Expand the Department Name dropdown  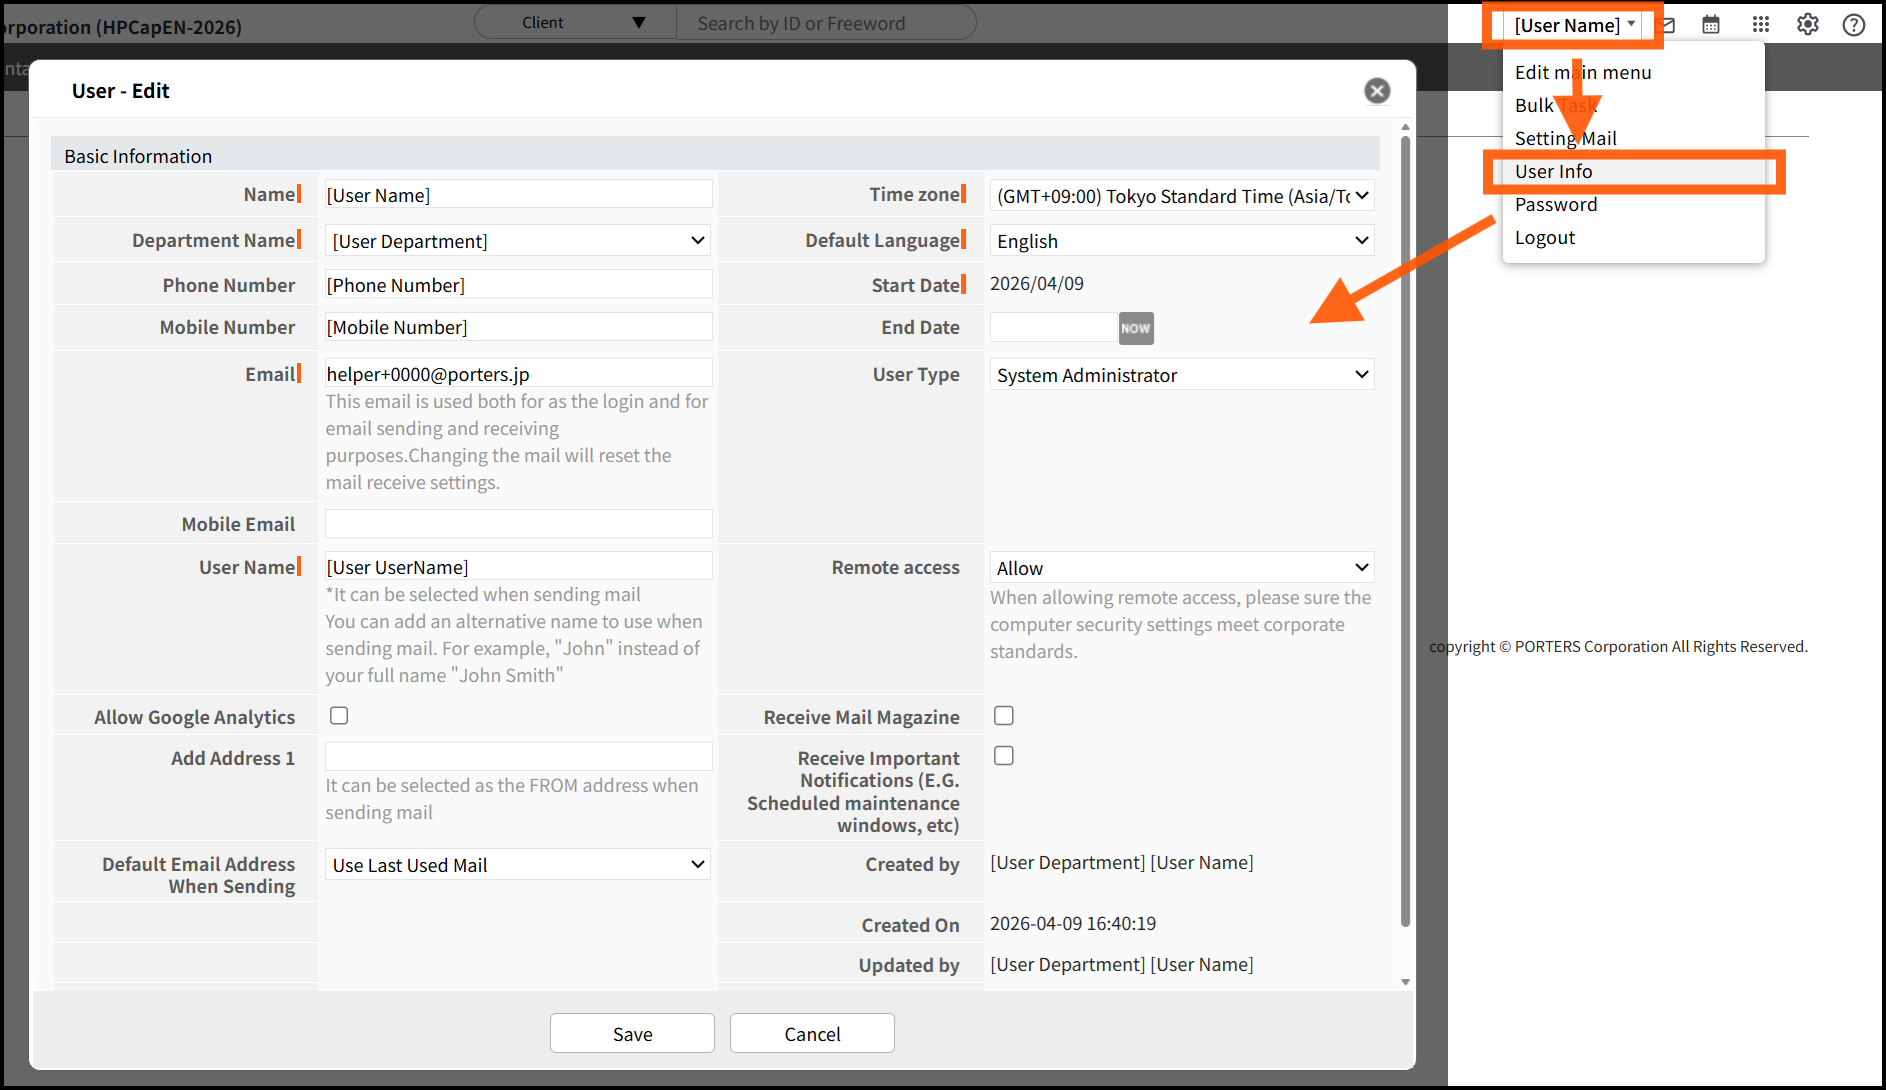click(518, 241)
